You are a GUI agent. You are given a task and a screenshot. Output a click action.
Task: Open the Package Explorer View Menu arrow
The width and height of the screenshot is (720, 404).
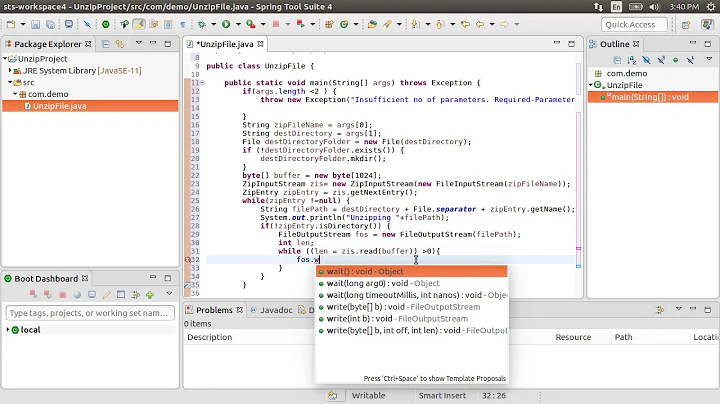pos(138,43)
